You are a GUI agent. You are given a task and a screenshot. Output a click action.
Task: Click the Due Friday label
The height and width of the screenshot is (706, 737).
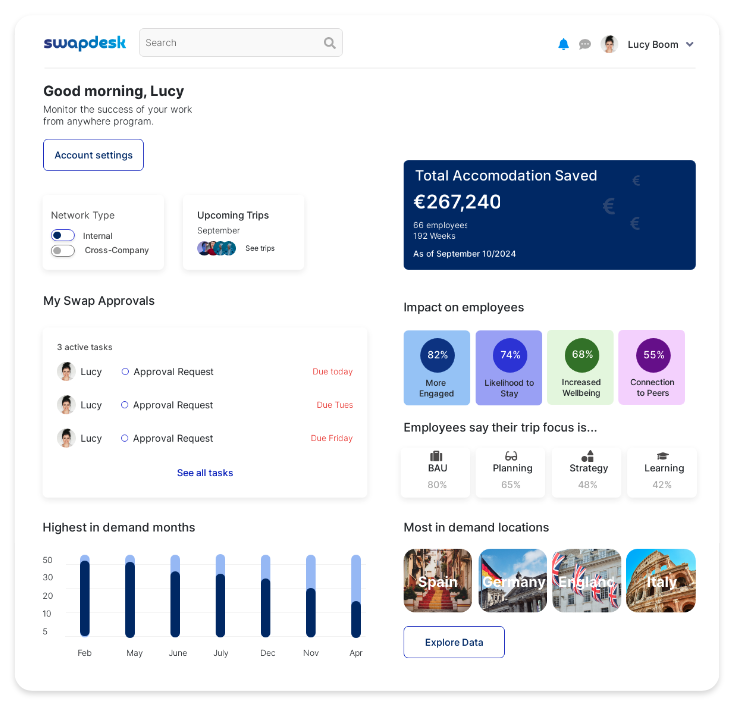[331, 438]
